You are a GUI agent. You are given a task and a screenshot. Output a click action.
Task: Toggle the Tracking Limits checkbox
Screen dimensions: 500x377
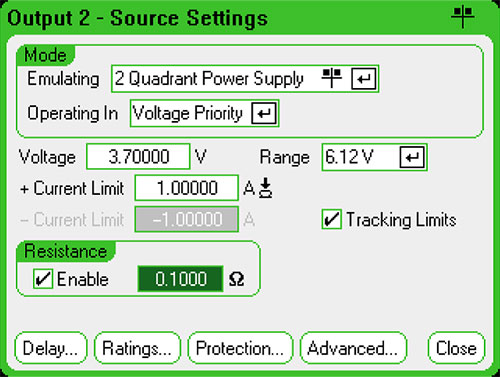332,219
